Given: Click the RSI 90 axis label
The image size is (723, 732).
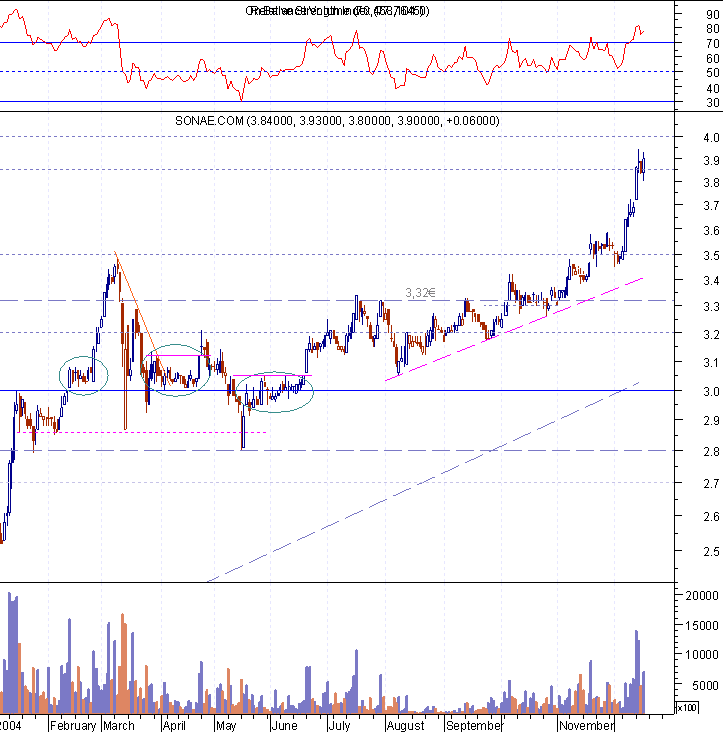Looking at the screenshot, I should coord(713,15).
